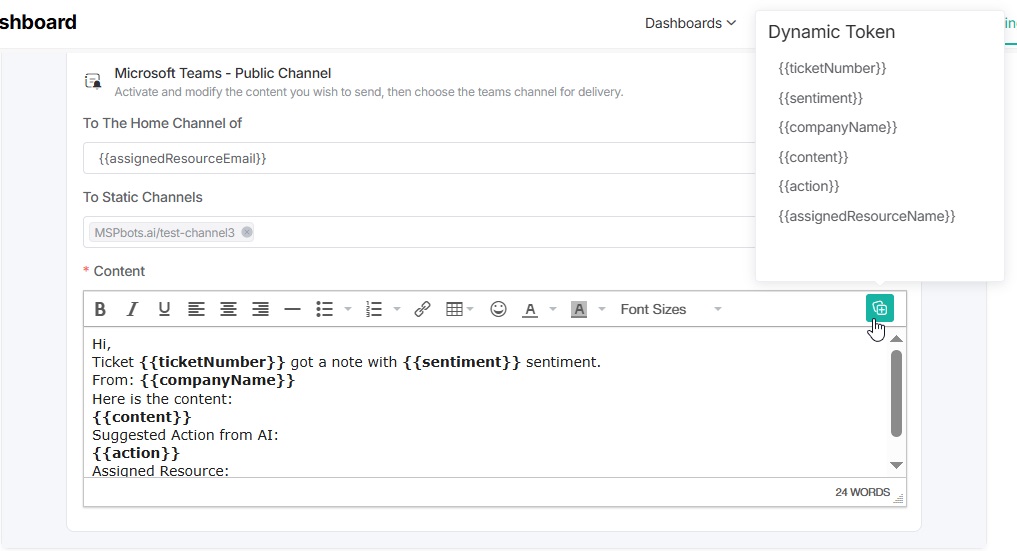
Task: Expand the numbered list style dropdown
Action: (x=397, y=310)
